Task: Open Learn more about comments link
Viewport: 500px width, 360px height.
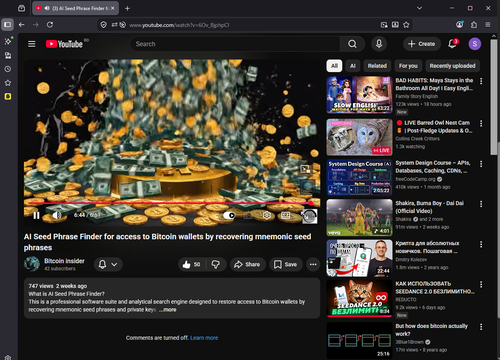Action: point(204,338)
